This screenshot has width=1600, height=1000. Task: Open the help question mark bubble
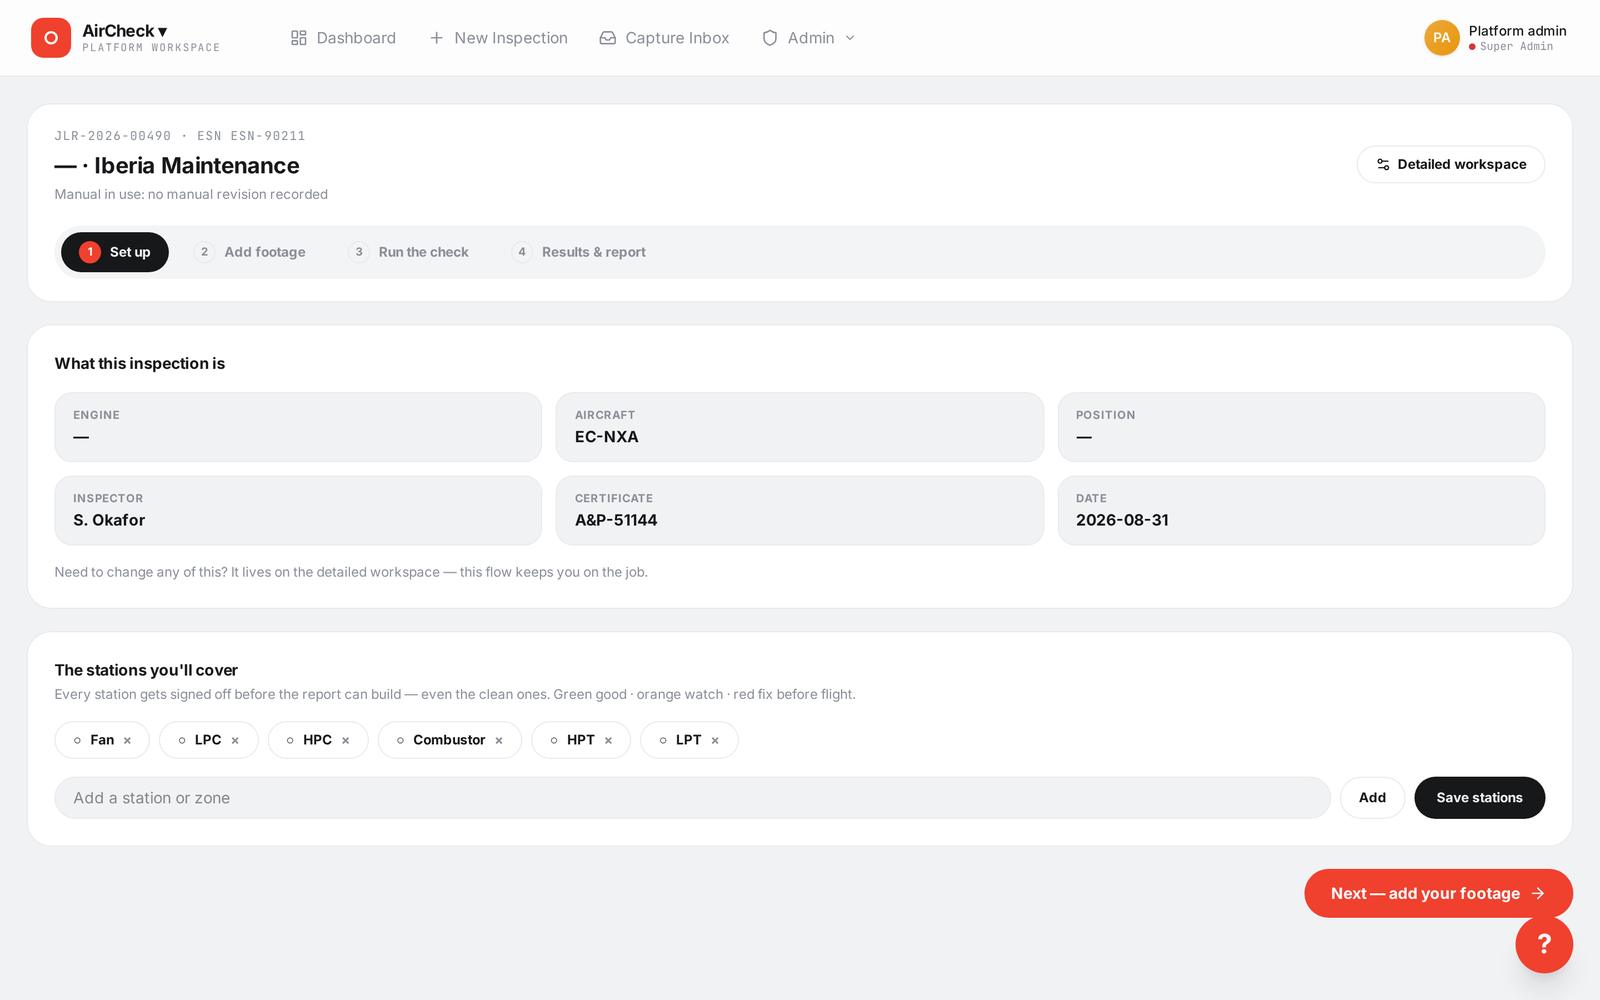point(1544,944)
